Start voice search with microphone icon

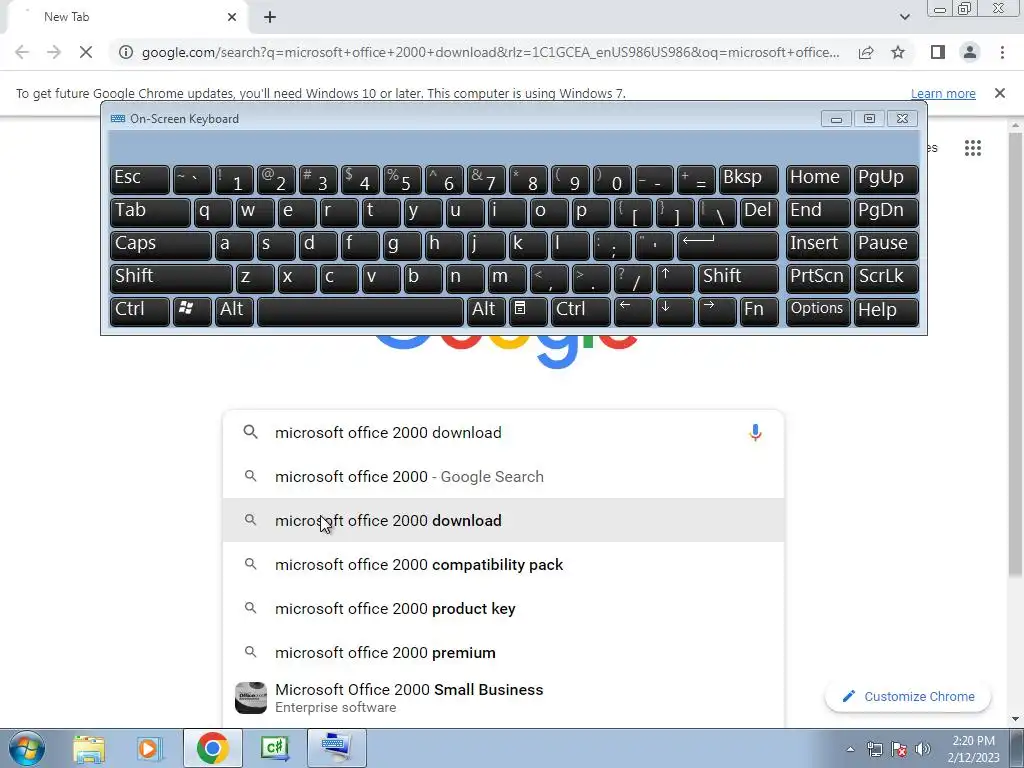coord(755,432)
